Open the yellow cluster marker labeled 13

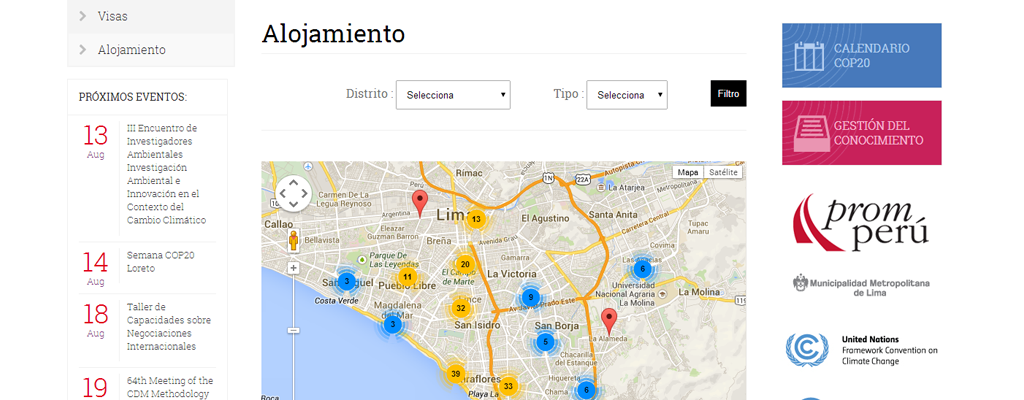[476, 219]
